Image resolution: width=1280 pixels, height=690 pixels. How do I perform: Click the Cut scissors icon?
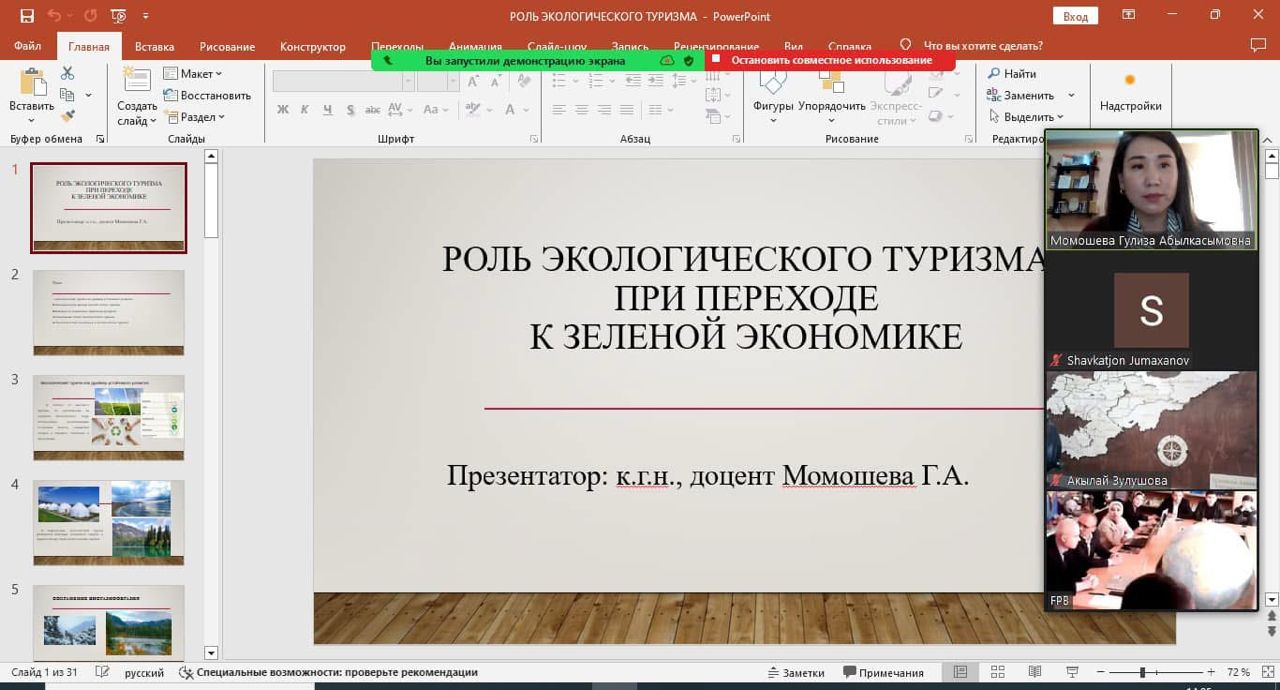click(x=67, y=73)
